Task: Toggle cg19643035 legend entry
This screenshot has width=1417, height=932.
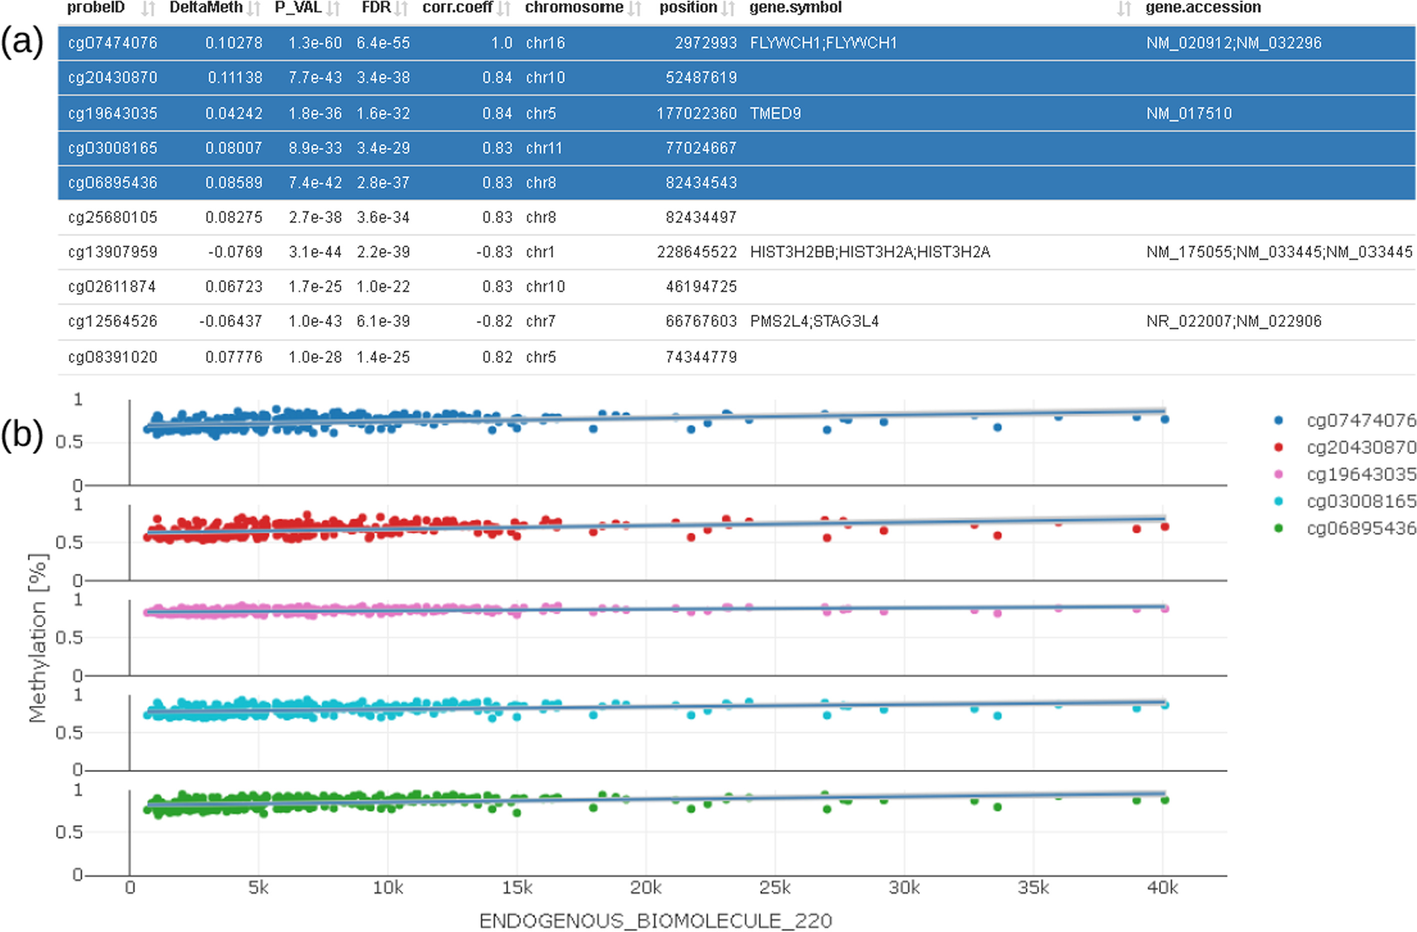Action: [1345, 474]
